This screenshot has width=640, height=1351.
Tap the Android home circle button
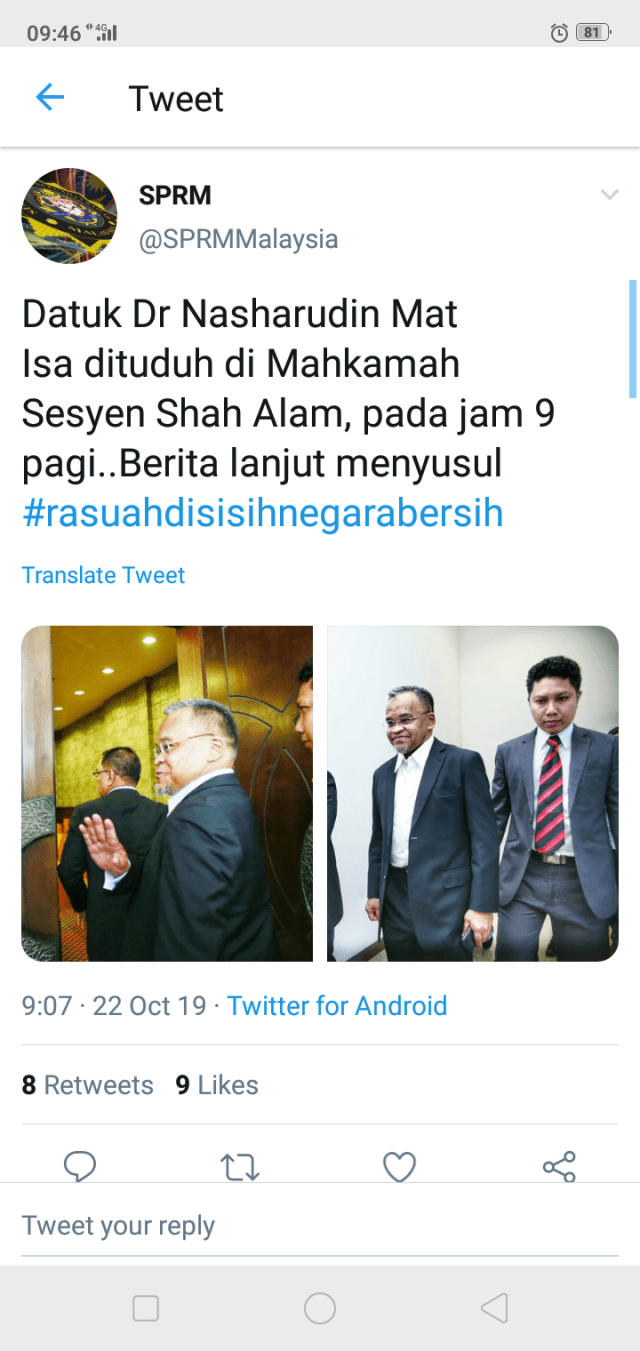click(320, 1308)
